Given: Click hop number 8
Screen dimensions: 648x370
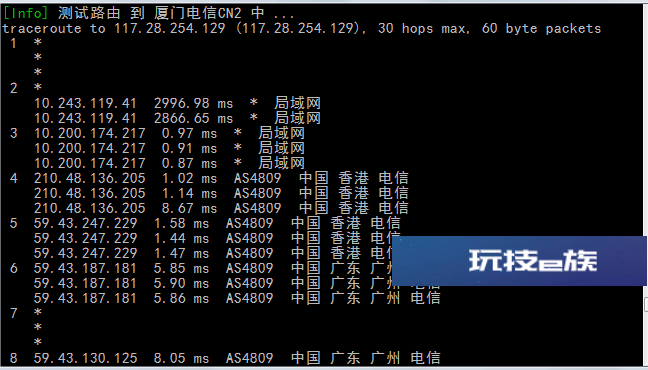Looking at the screenshot, I should [x=14, y=358].
